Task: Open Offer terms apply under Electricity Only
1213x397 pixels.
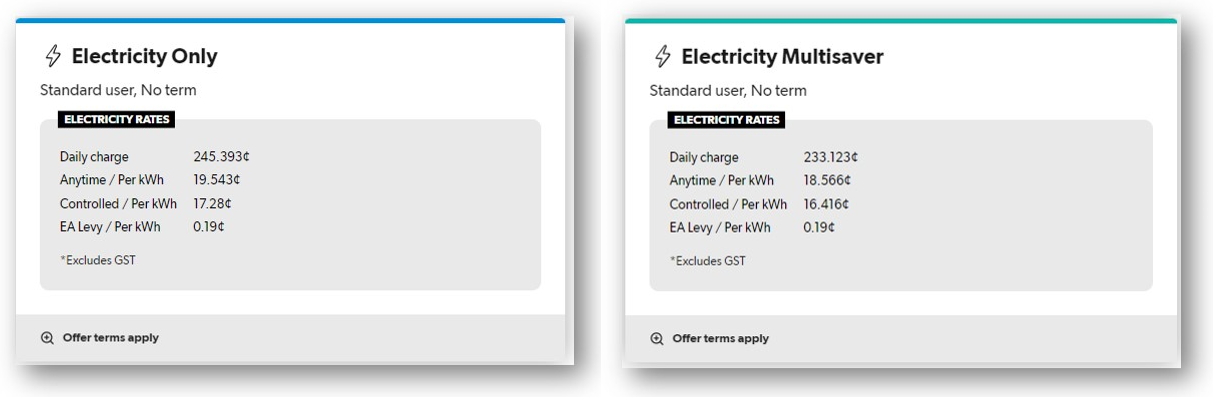Action: [x=110, y=338]
